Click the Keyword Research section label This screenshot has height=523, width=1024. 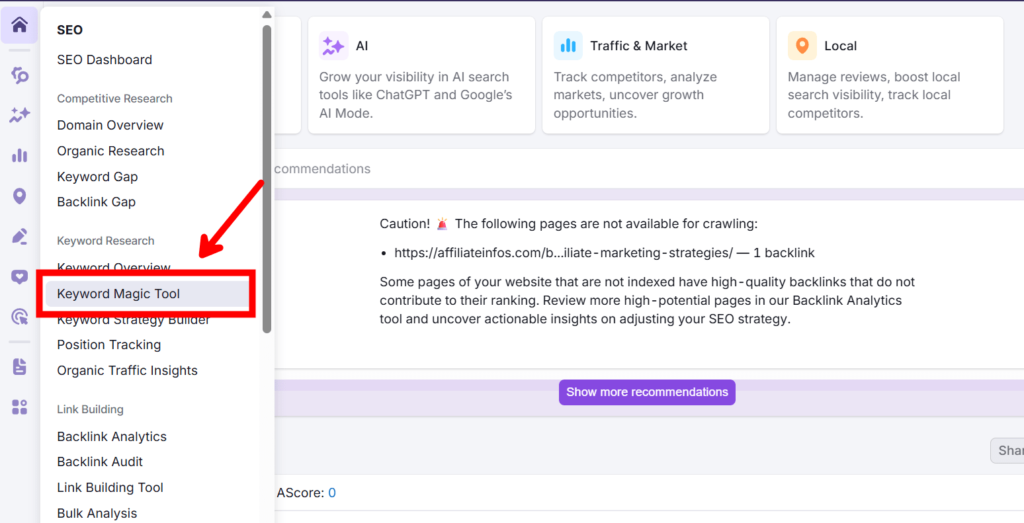tap(105, 241)
